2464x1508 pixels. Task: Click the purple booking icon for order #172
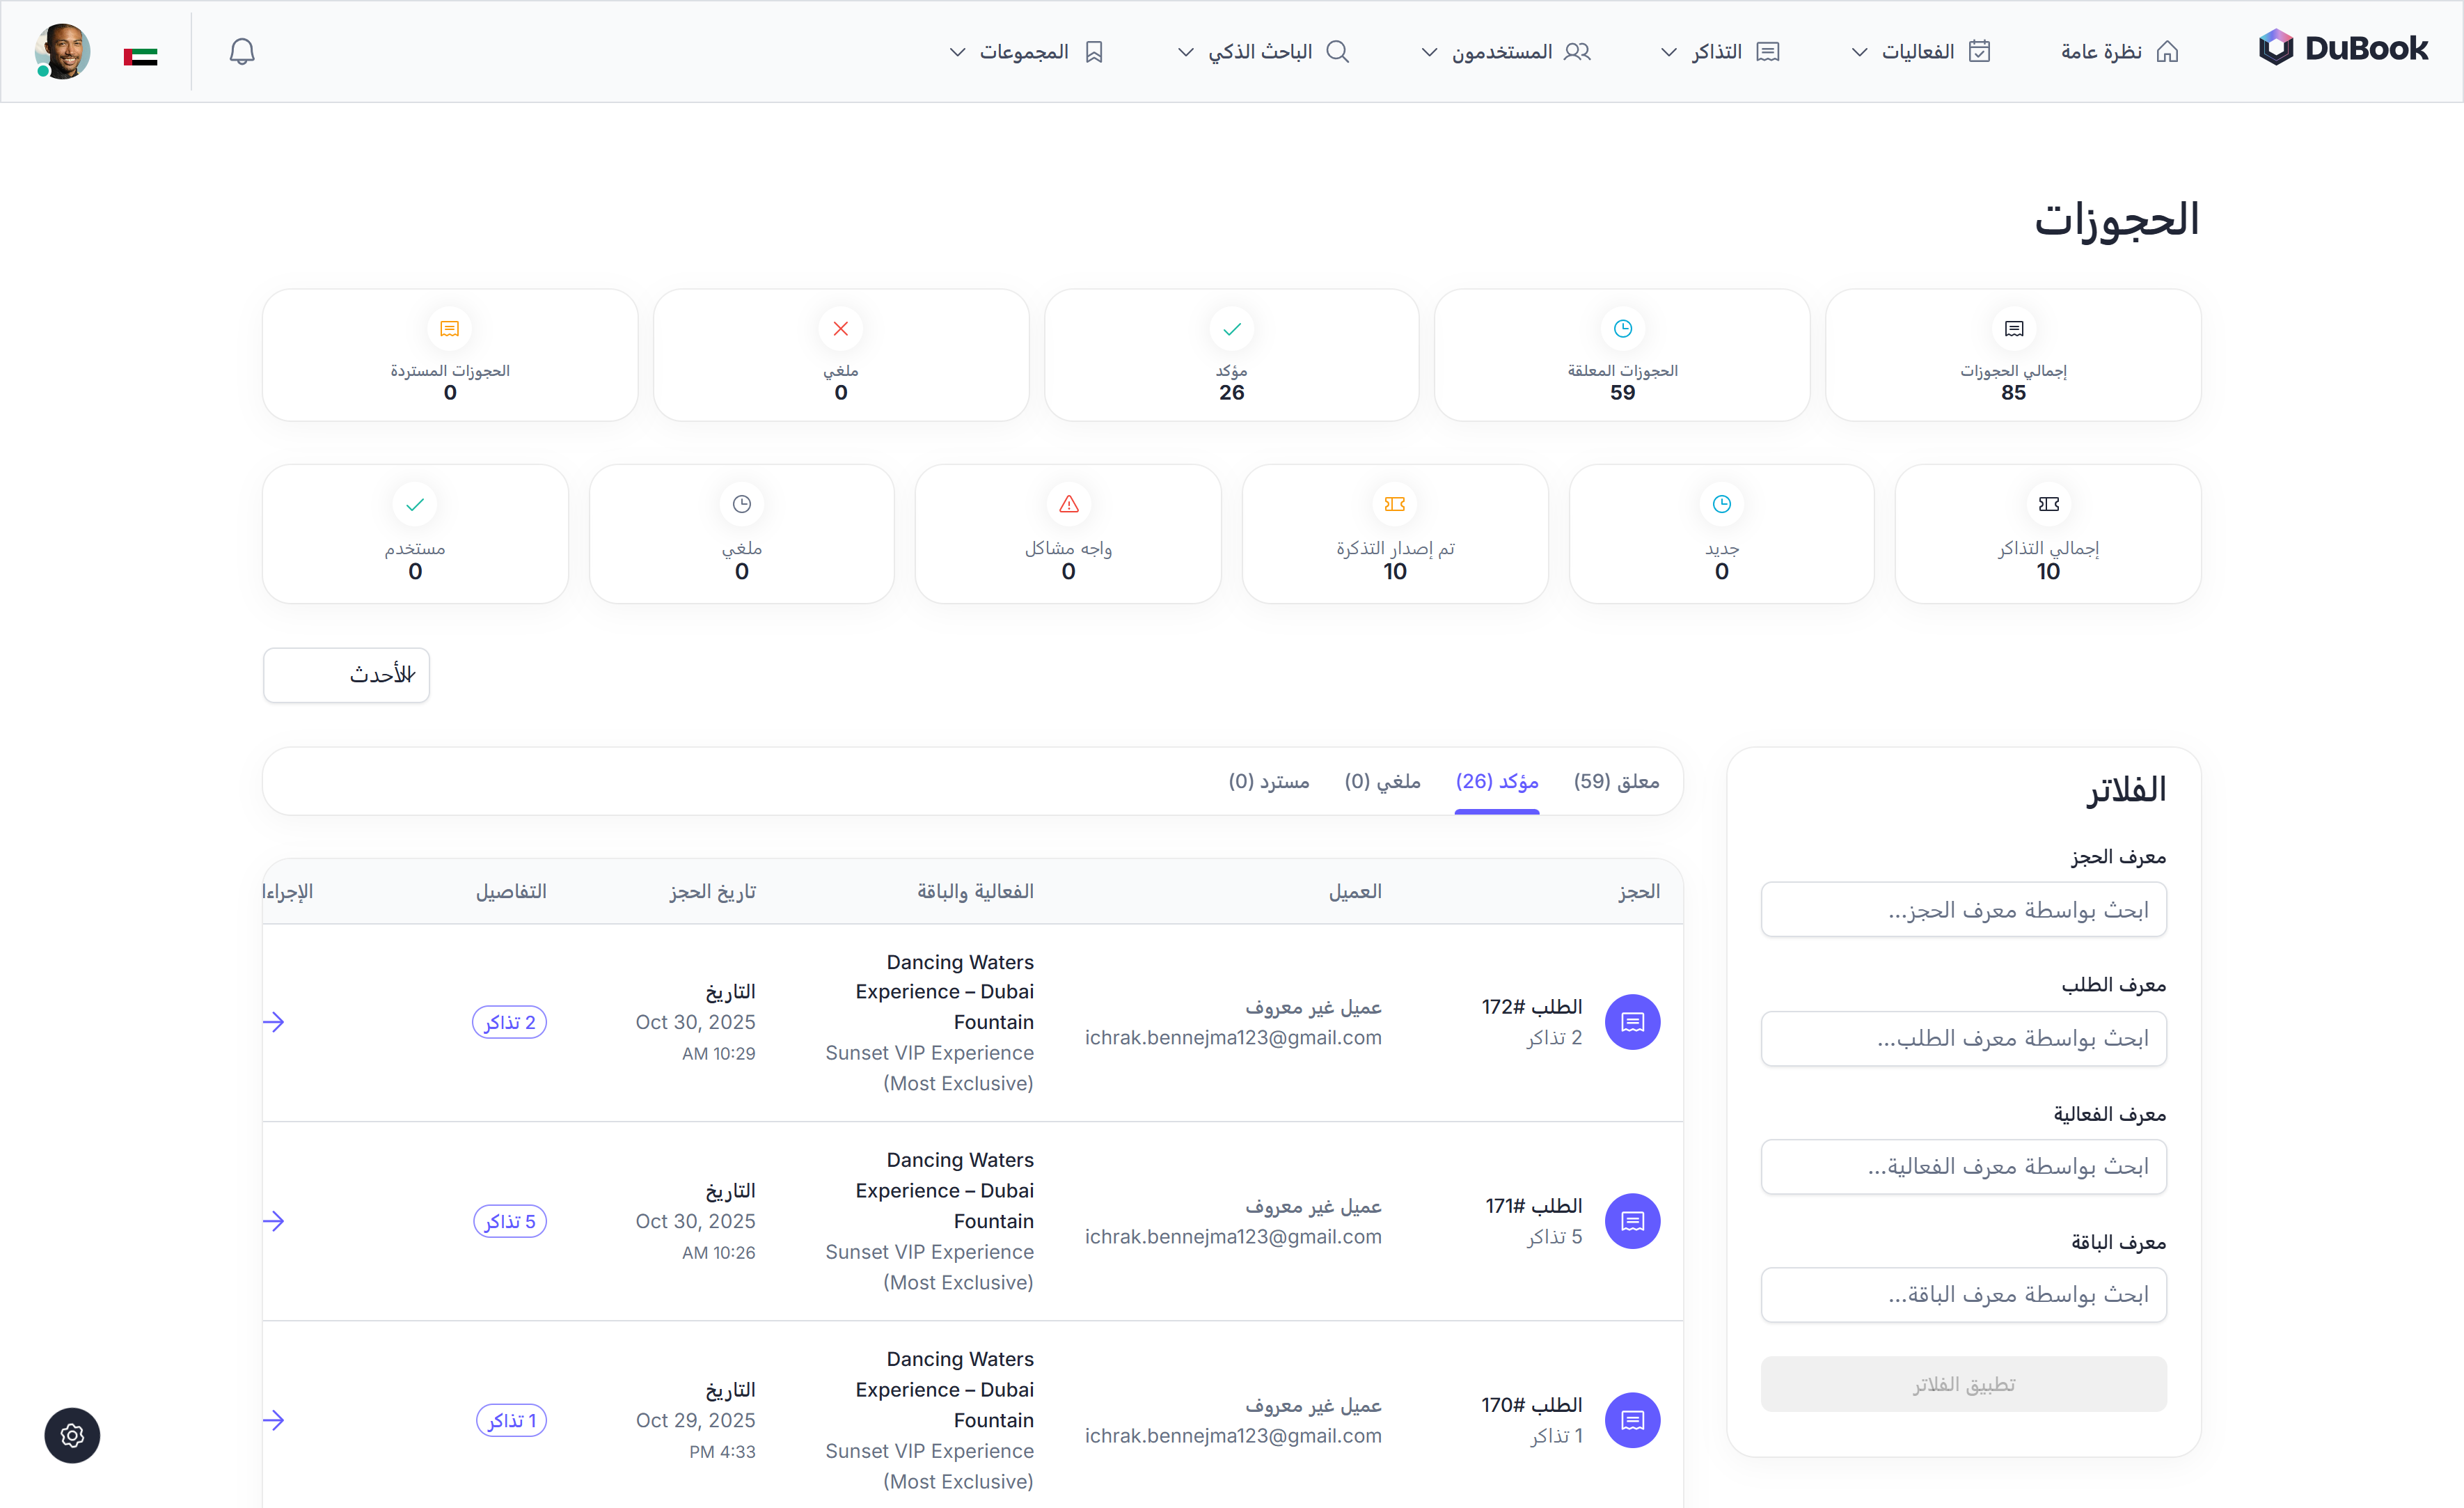(1632, 1021)
